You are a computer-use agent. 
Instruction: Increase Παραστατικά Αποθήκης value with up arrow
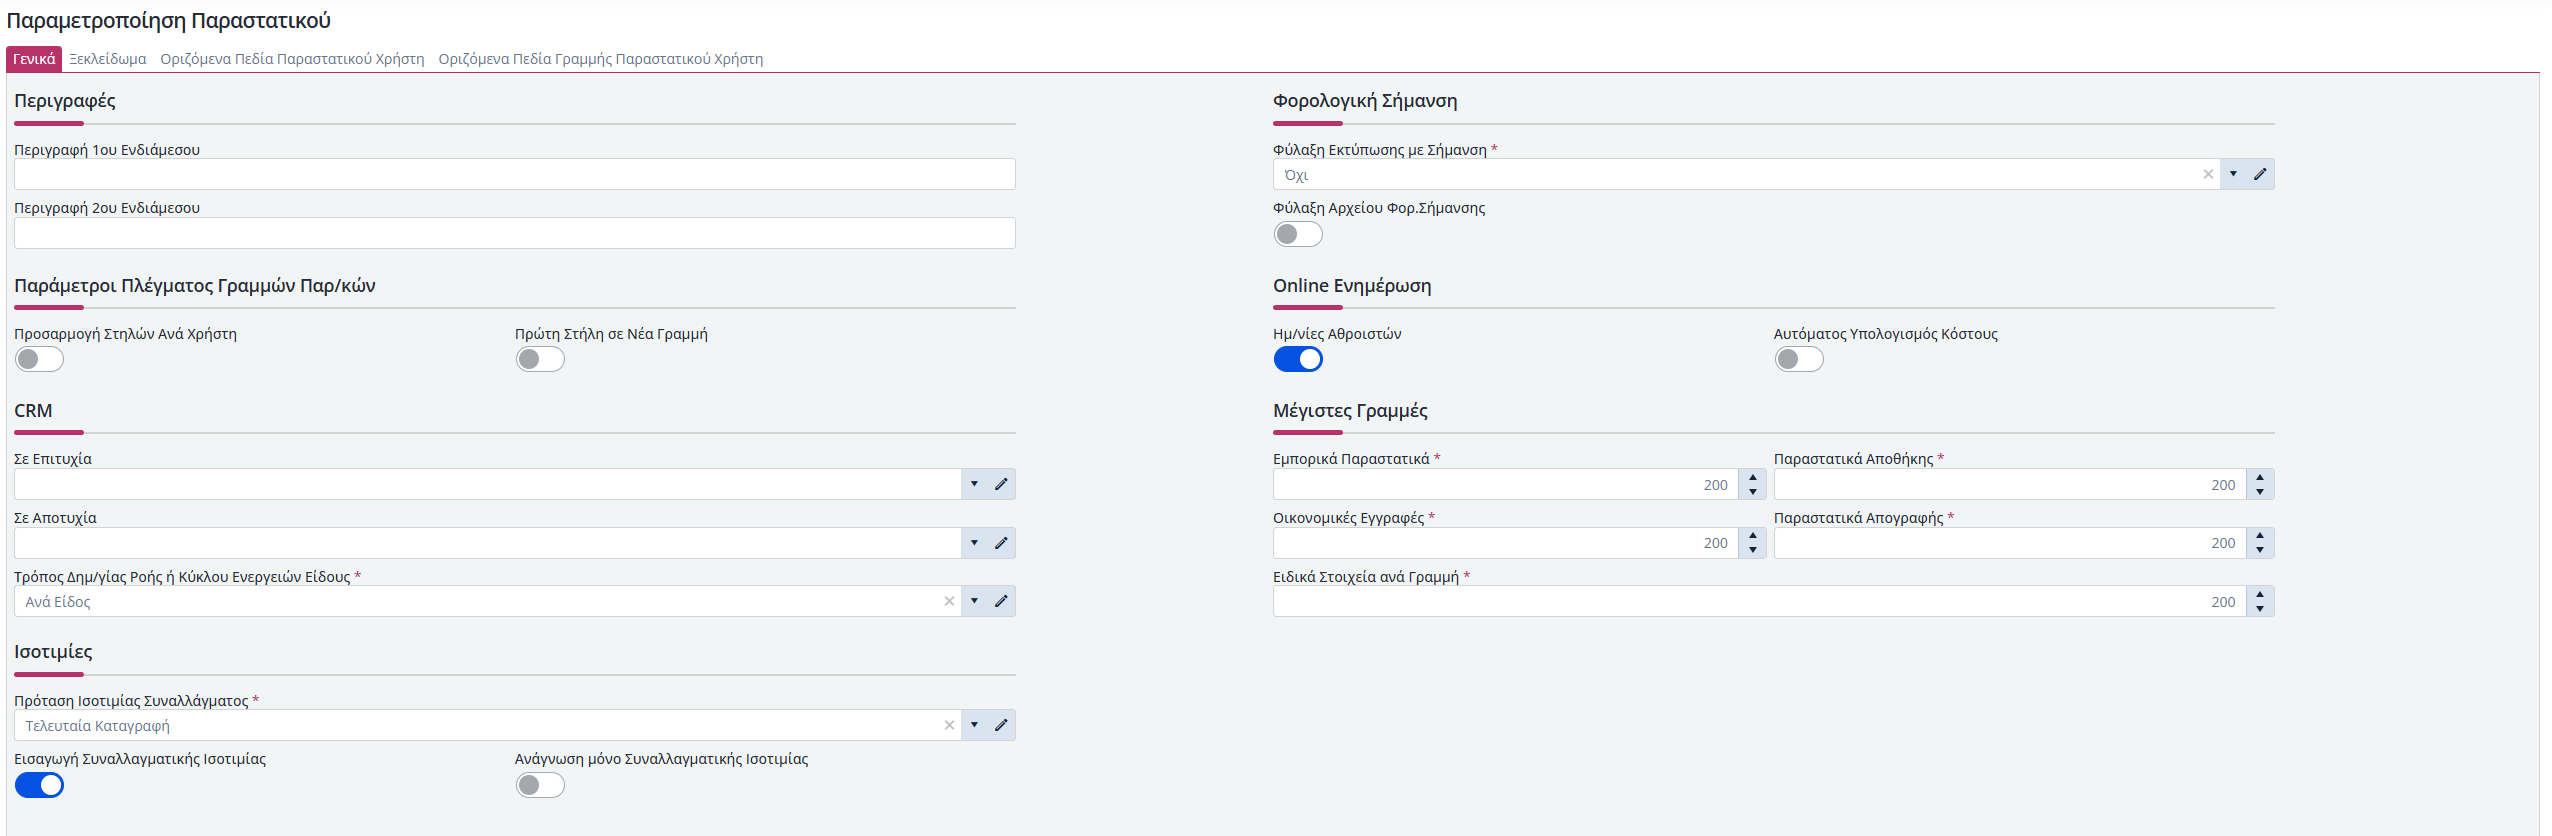2260,477
